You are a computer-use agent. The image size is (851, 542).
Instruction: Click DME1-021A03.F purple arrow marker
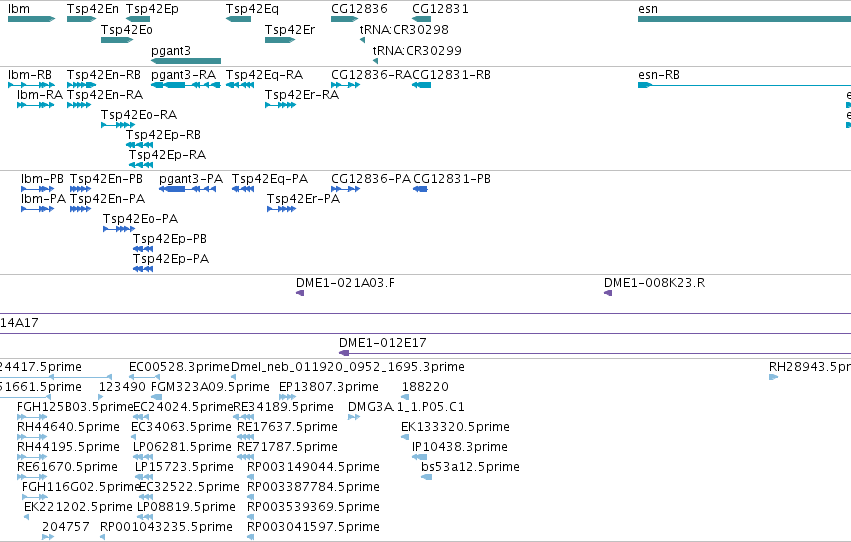(x=300, y=293)
